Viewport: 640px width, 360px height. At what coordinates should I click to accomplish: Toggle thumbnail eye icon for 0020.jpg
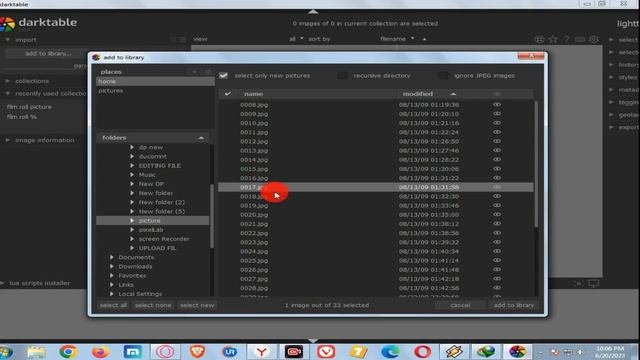tap(497, 214)
